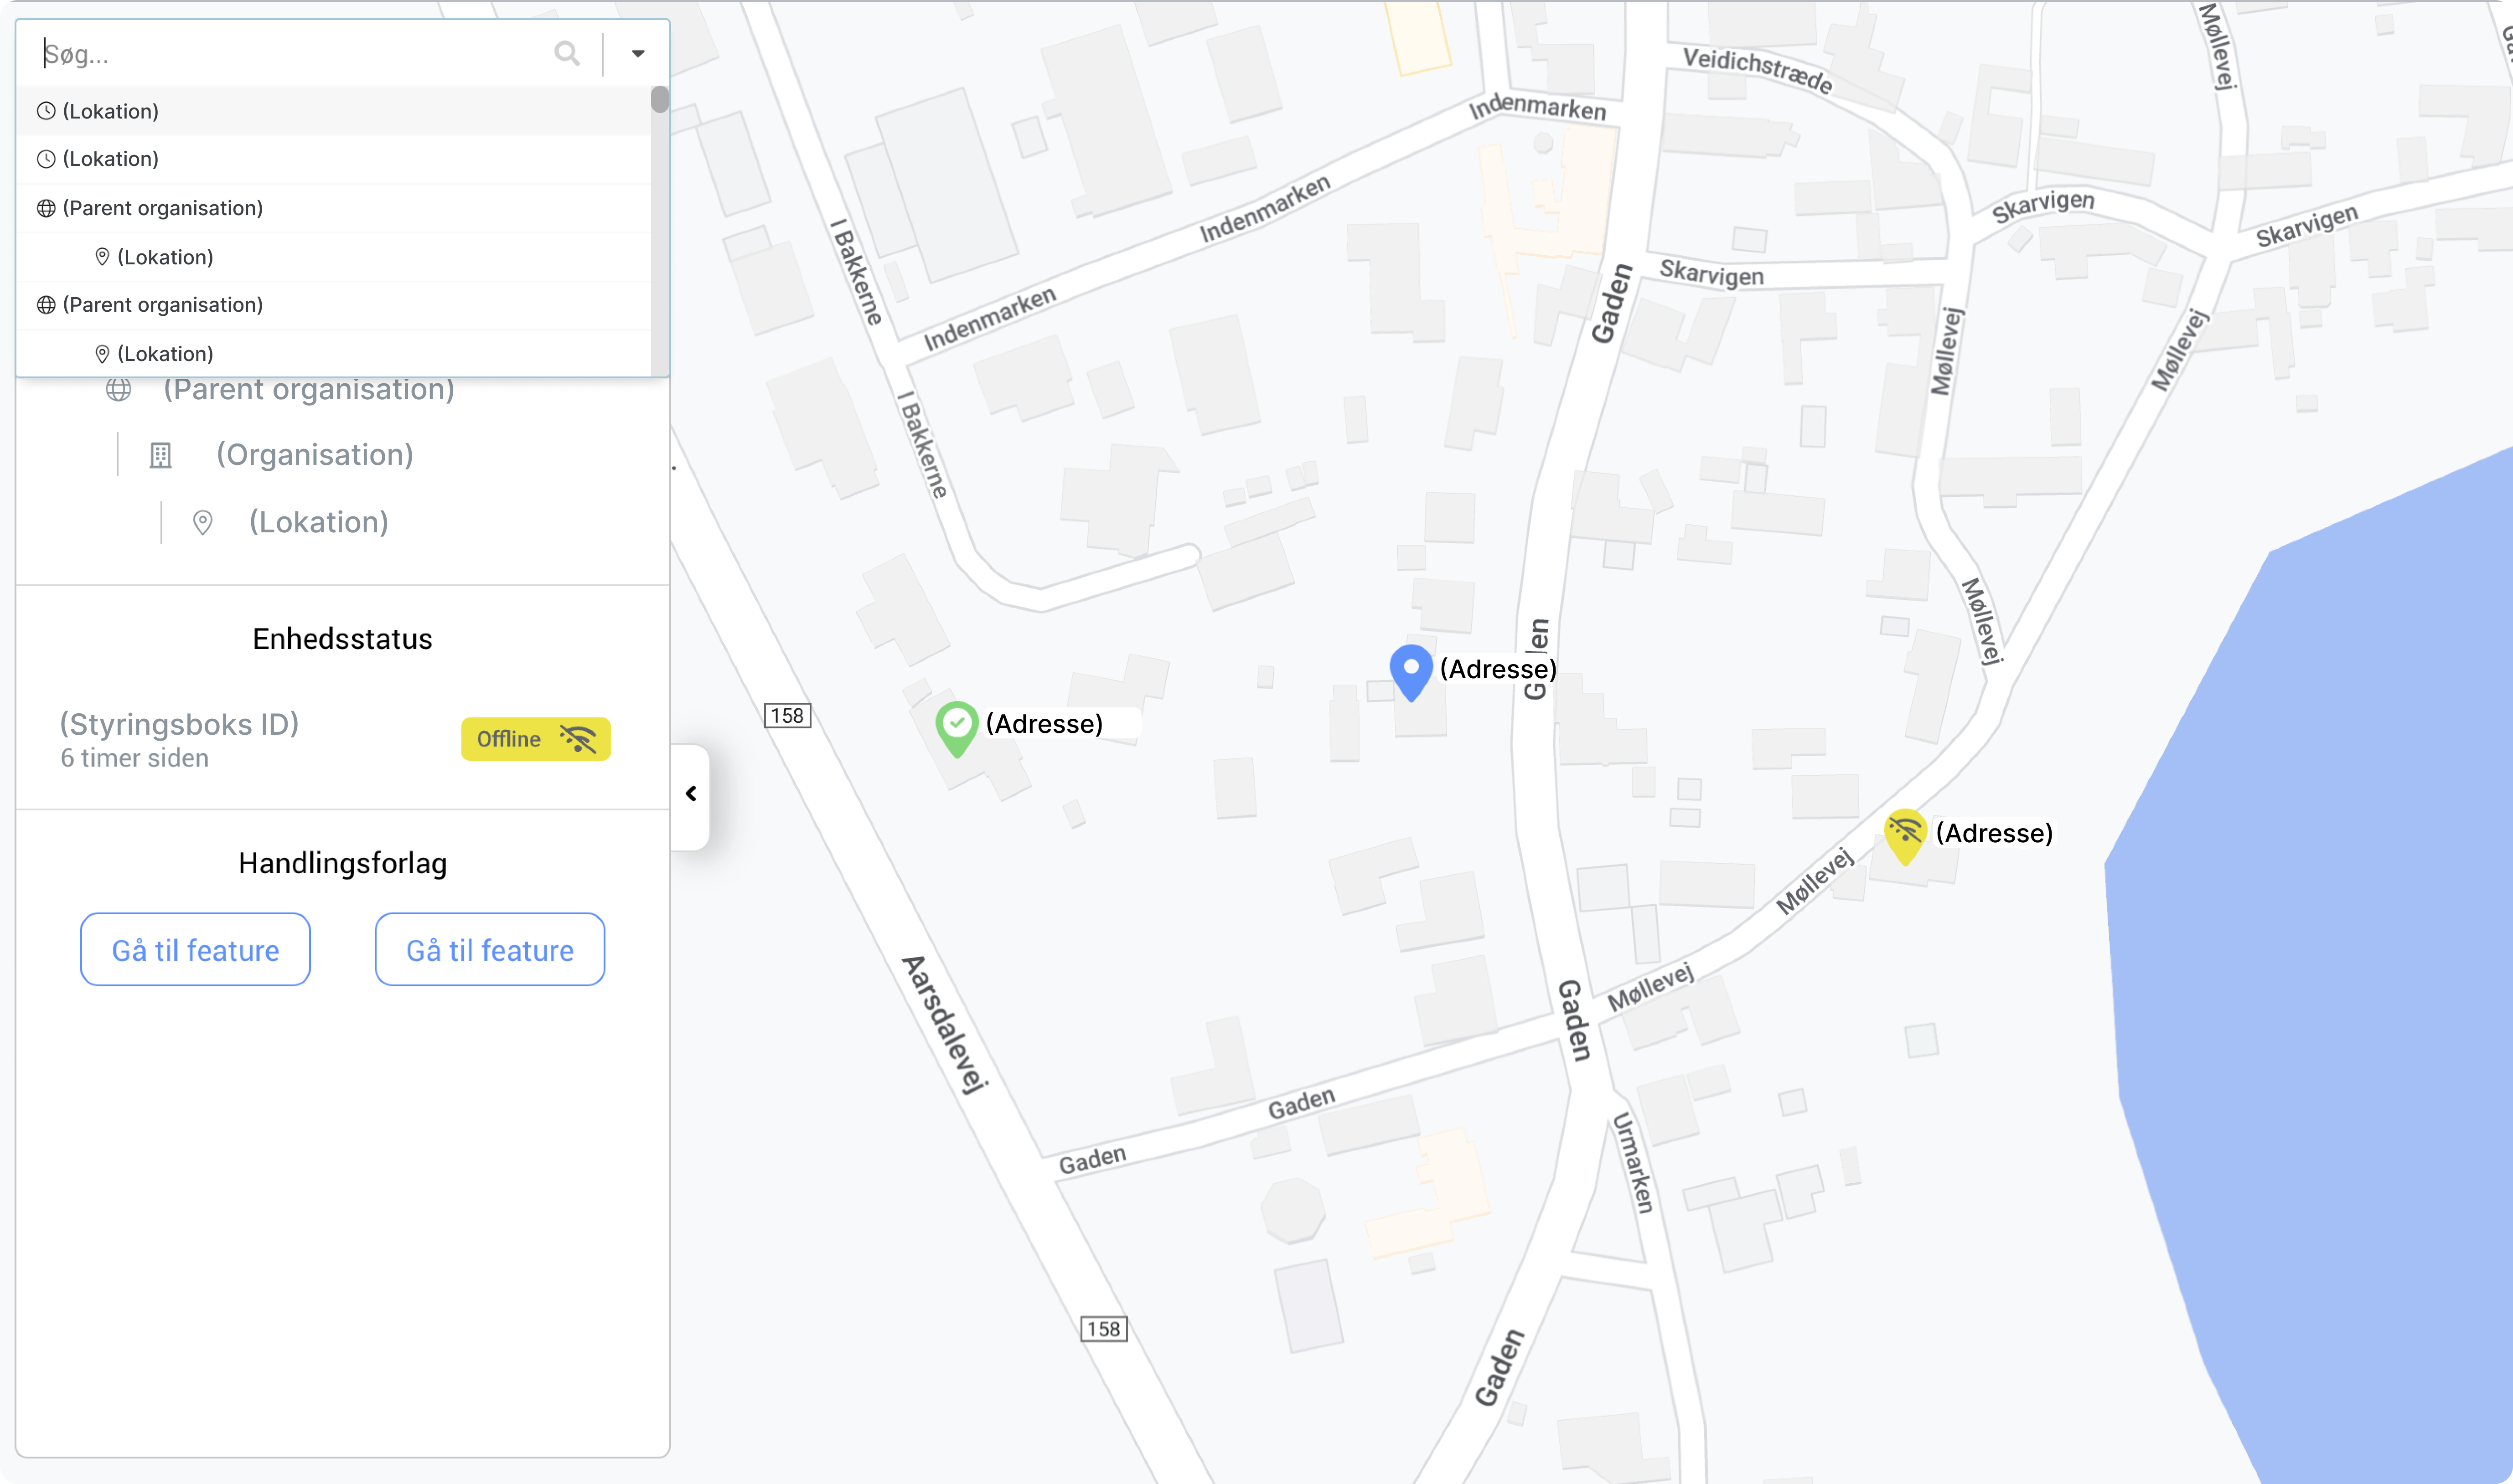Click the left Gå til feature button
2513x1484 pixels.
pyautogui.click(x=196, y=949)
